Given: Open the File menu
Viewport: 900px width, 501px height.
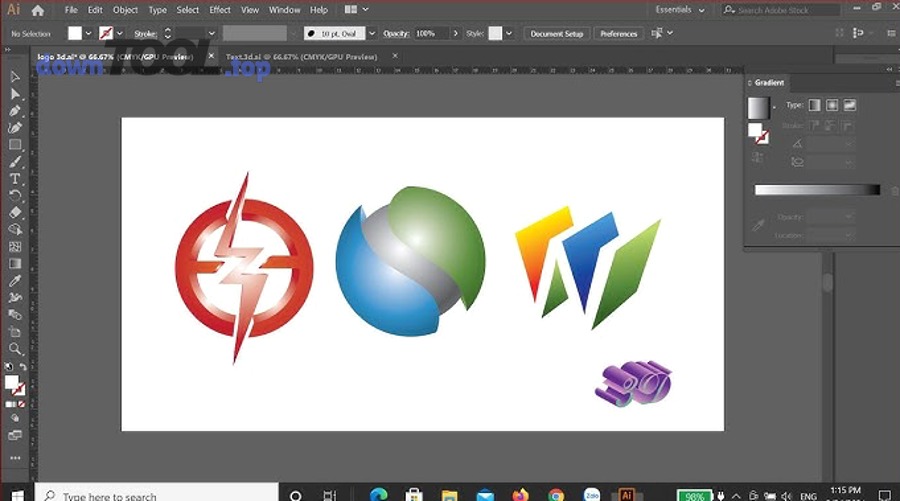Looking at the screenshot, I should [x=71, y=10].
